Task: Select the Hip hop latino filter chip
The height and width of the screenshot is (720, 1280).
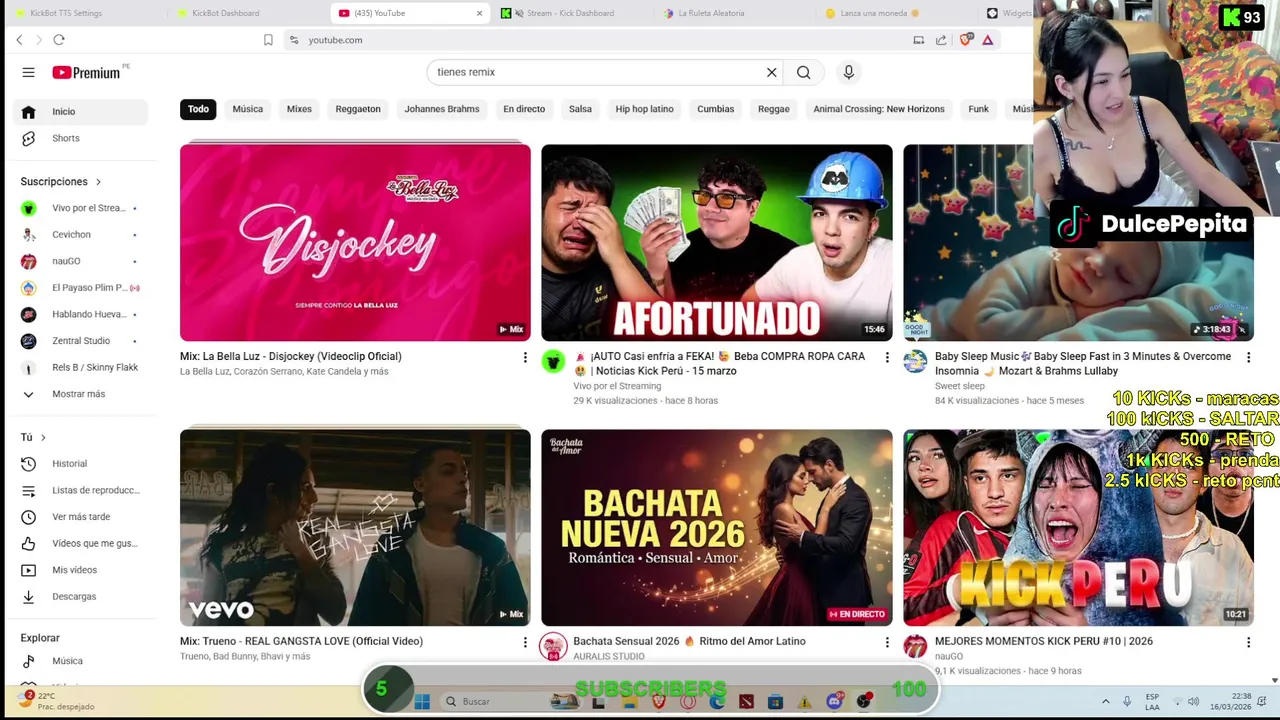Action: coord(644,109)
